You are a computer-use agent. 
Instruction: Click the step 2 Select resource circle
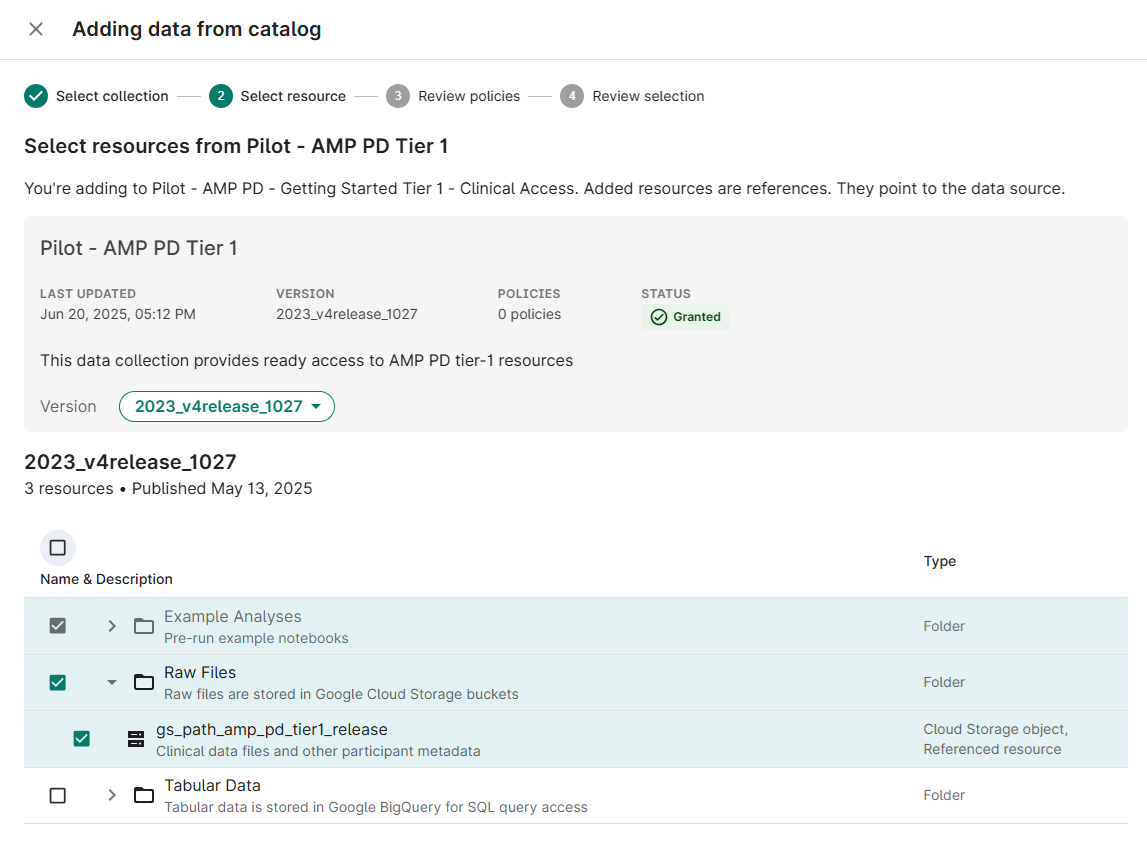click(x=220, y=96)
